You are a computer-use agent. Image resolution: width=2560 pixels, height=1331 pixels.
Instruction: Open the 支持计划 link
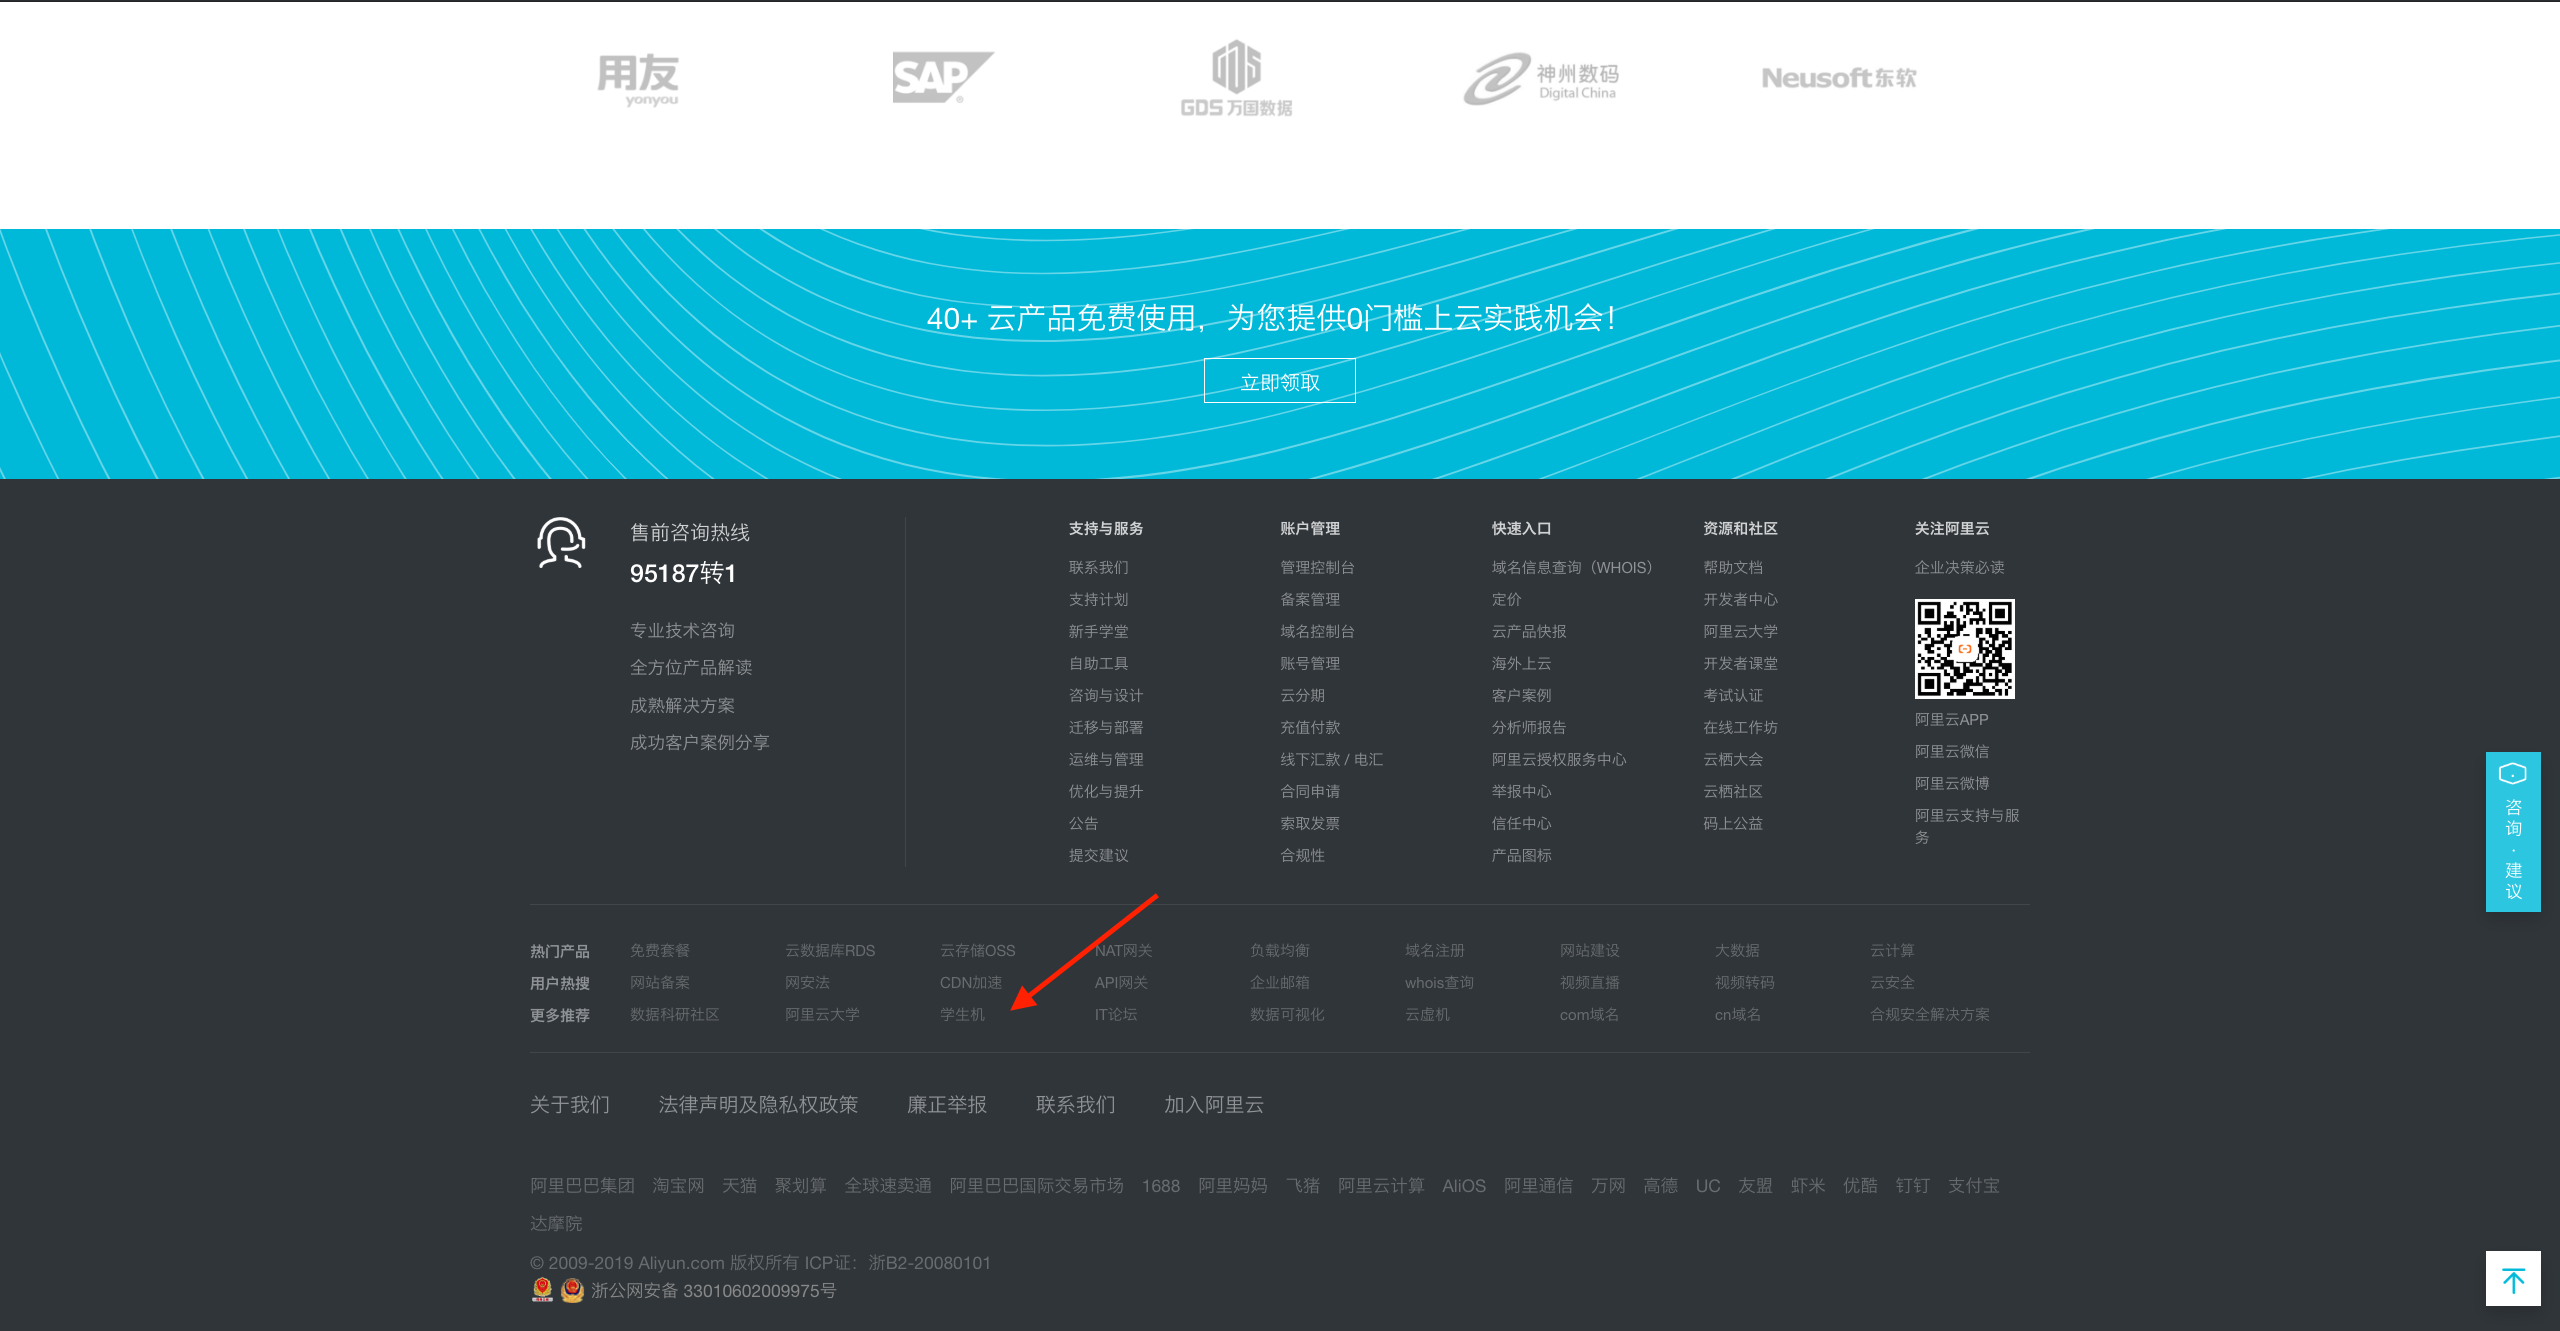pos(1098,600)
